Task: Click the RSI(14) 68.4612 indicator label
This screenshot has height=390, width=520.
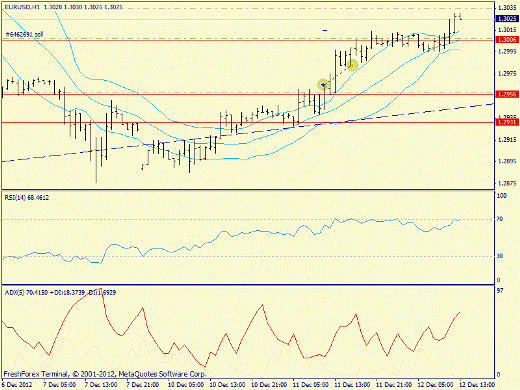Action: coord(27,198)
